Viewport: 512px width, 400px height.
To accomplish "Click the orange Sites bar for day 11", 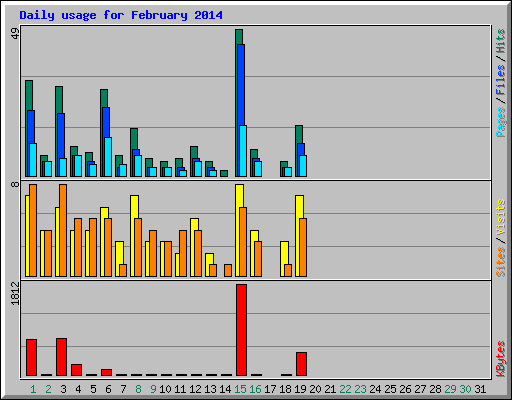I will (x=183, y=253).
